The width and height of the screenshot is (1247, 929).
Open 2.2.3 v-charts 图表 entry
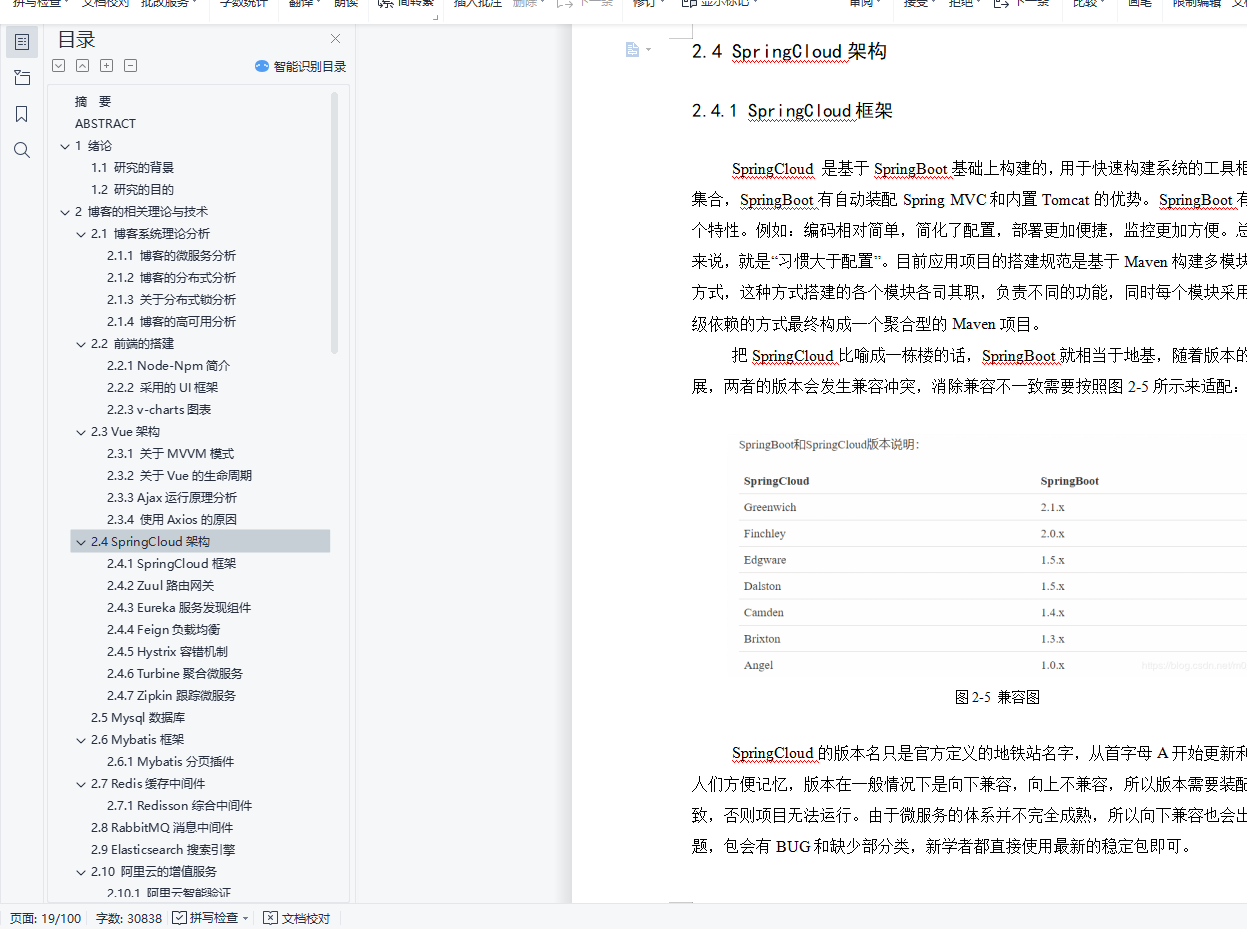coord(159,410)
